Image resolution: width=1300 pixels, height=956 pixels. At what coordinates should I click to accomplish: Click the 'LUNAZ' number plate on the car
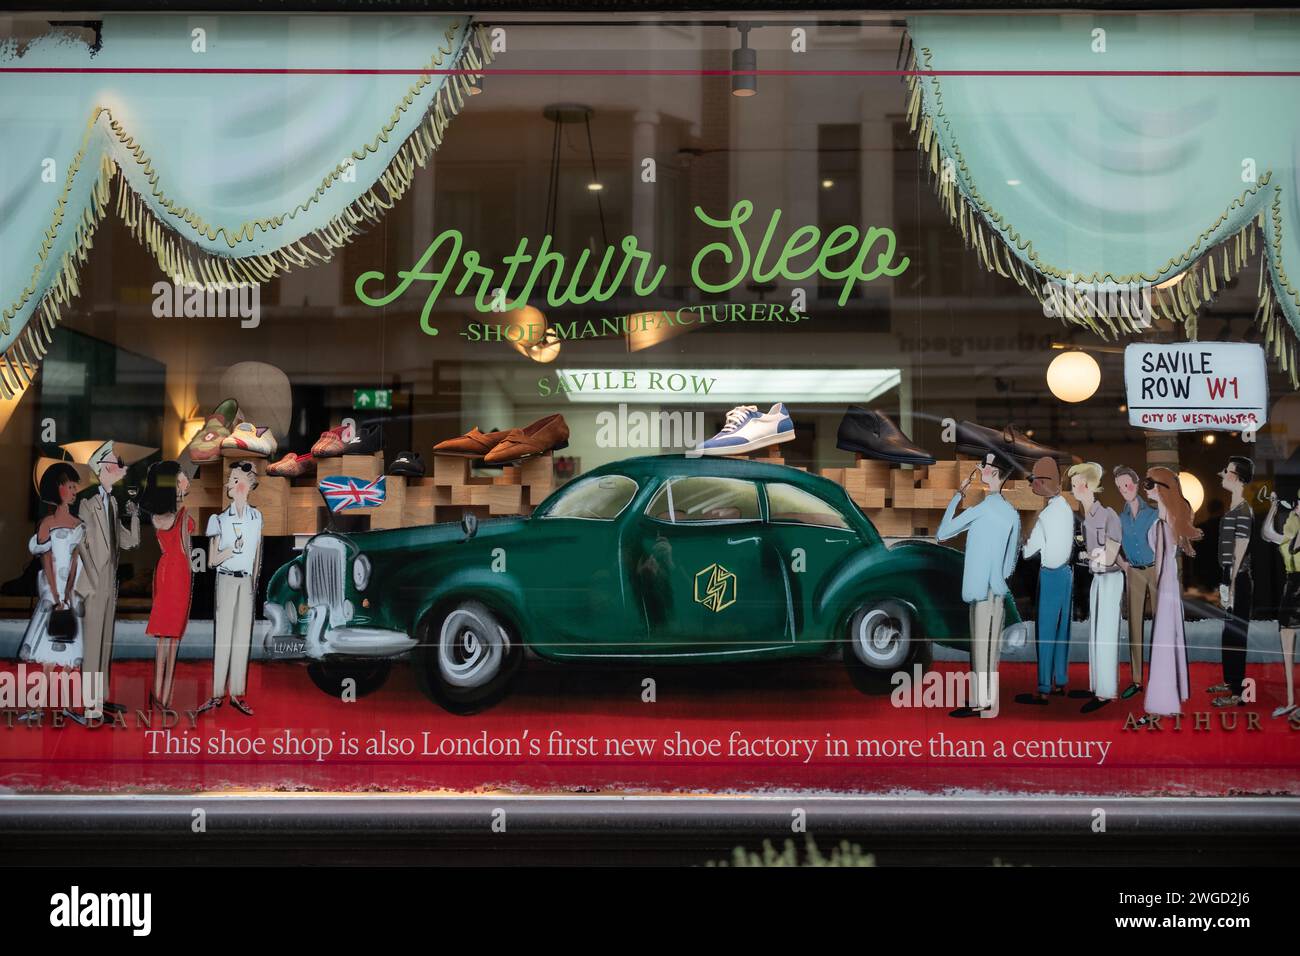click(x=289, y=647)
